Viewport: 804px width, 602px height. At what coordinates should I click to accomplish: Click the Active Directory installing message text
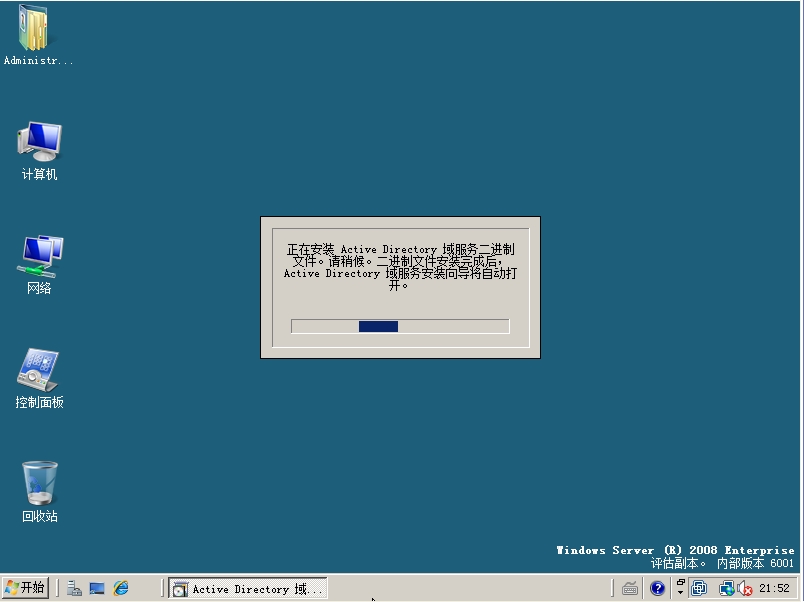(x=400, y=266)
